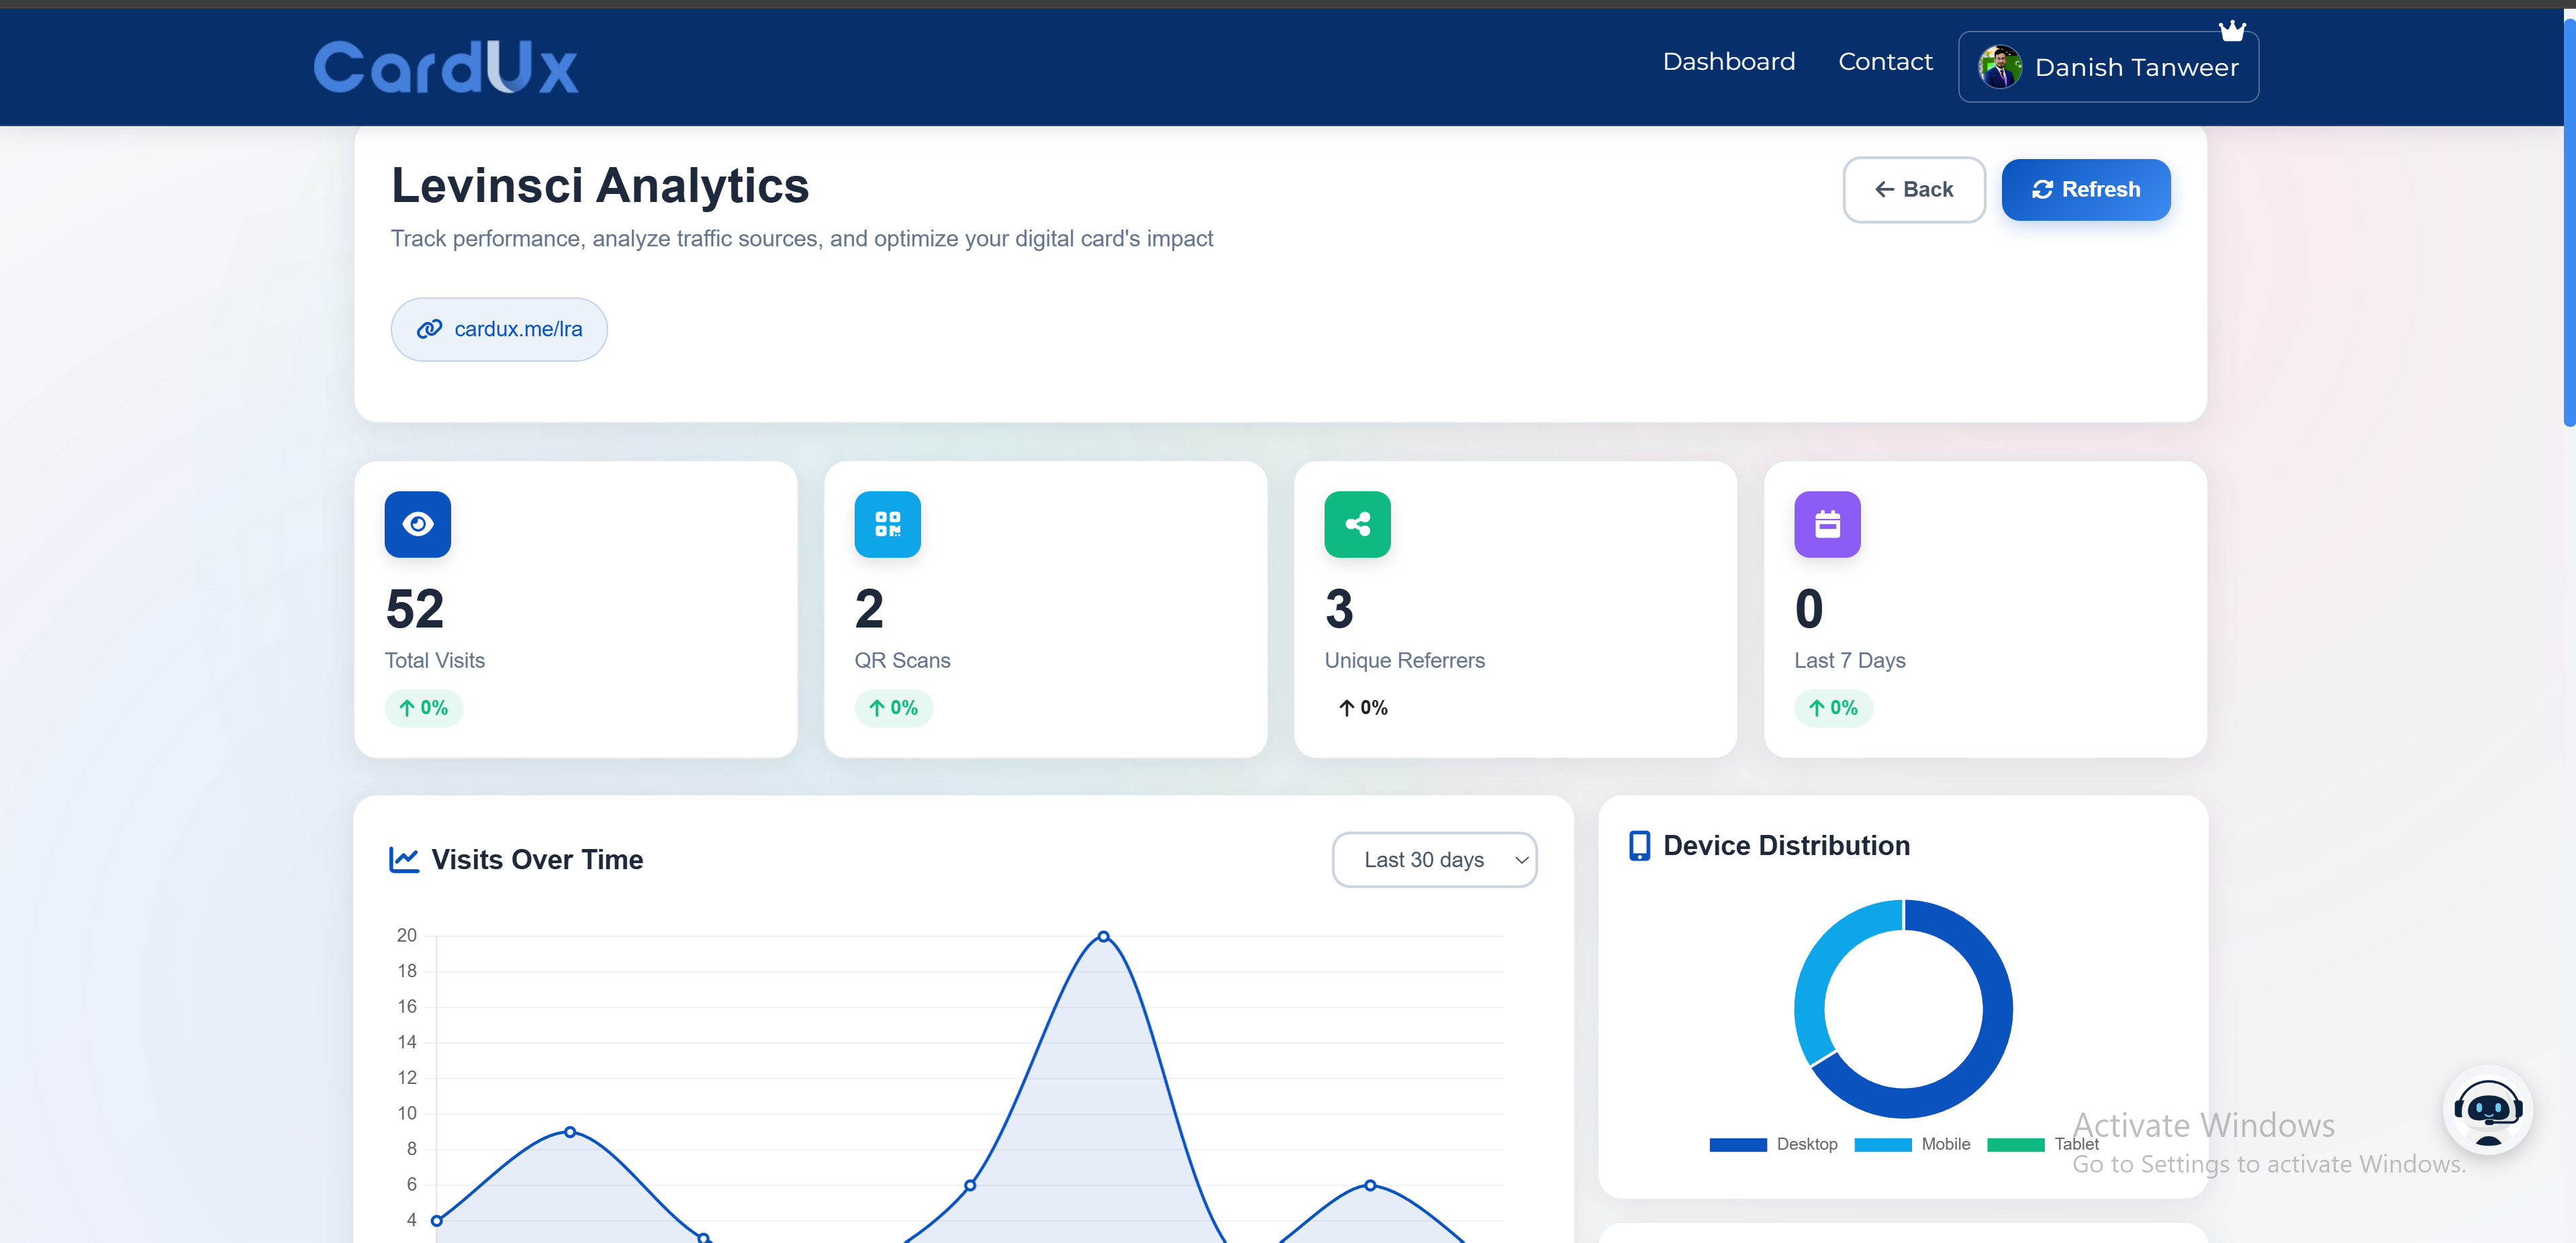
Task: Open Danish Tanweer profile menu
Action: (x=2108, y=67)
